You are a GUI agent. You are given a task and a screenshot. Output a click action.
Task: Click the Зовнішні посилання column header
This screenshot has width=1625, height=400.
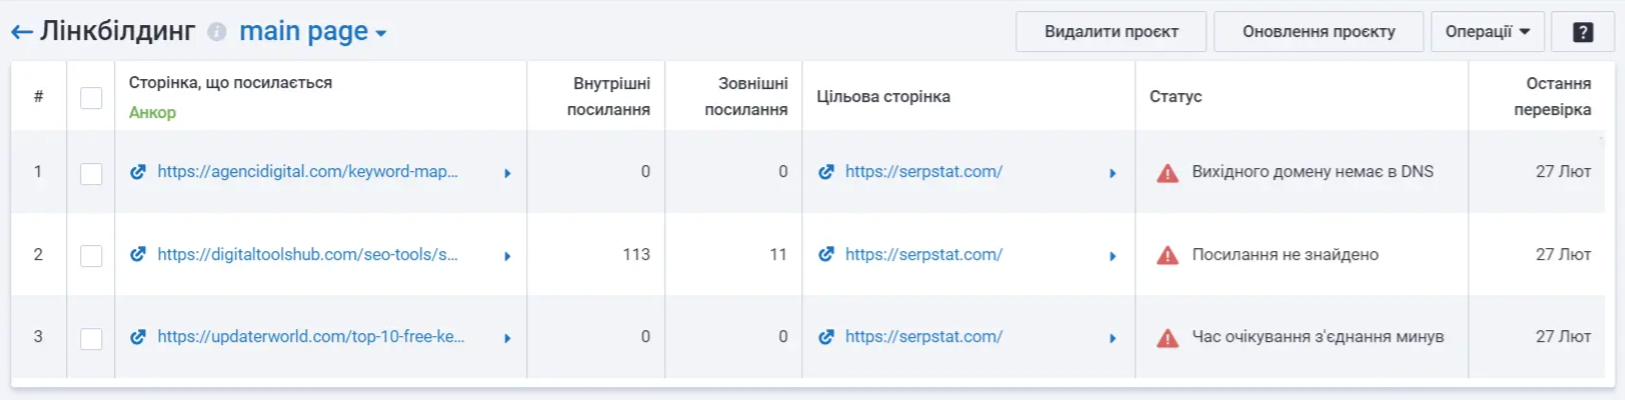tap(746, 96)
